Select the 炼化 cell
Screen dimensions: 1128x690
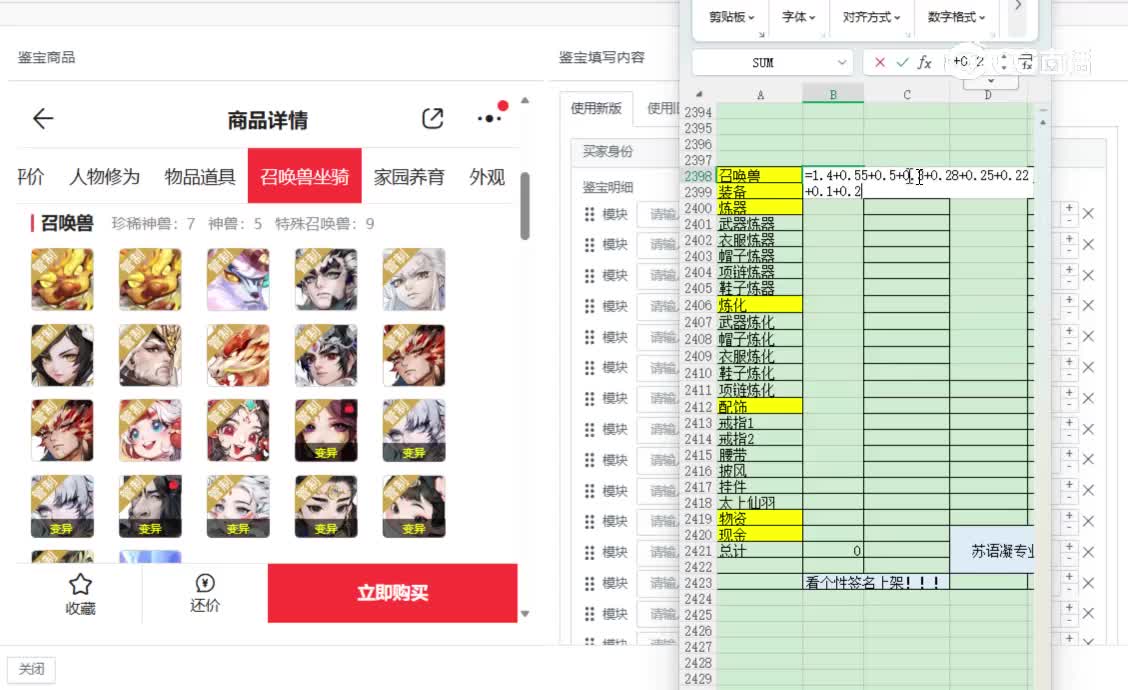tap(759, 305)
